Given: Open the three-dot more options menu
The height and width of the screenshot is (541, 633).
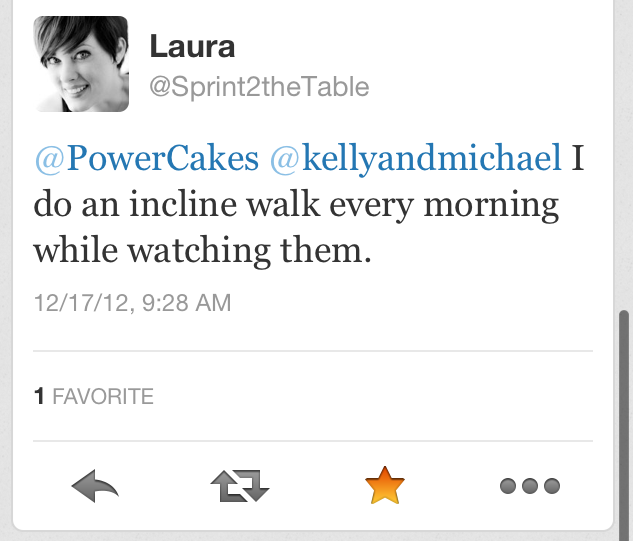Looking at the screenshot, I should 529,487.
